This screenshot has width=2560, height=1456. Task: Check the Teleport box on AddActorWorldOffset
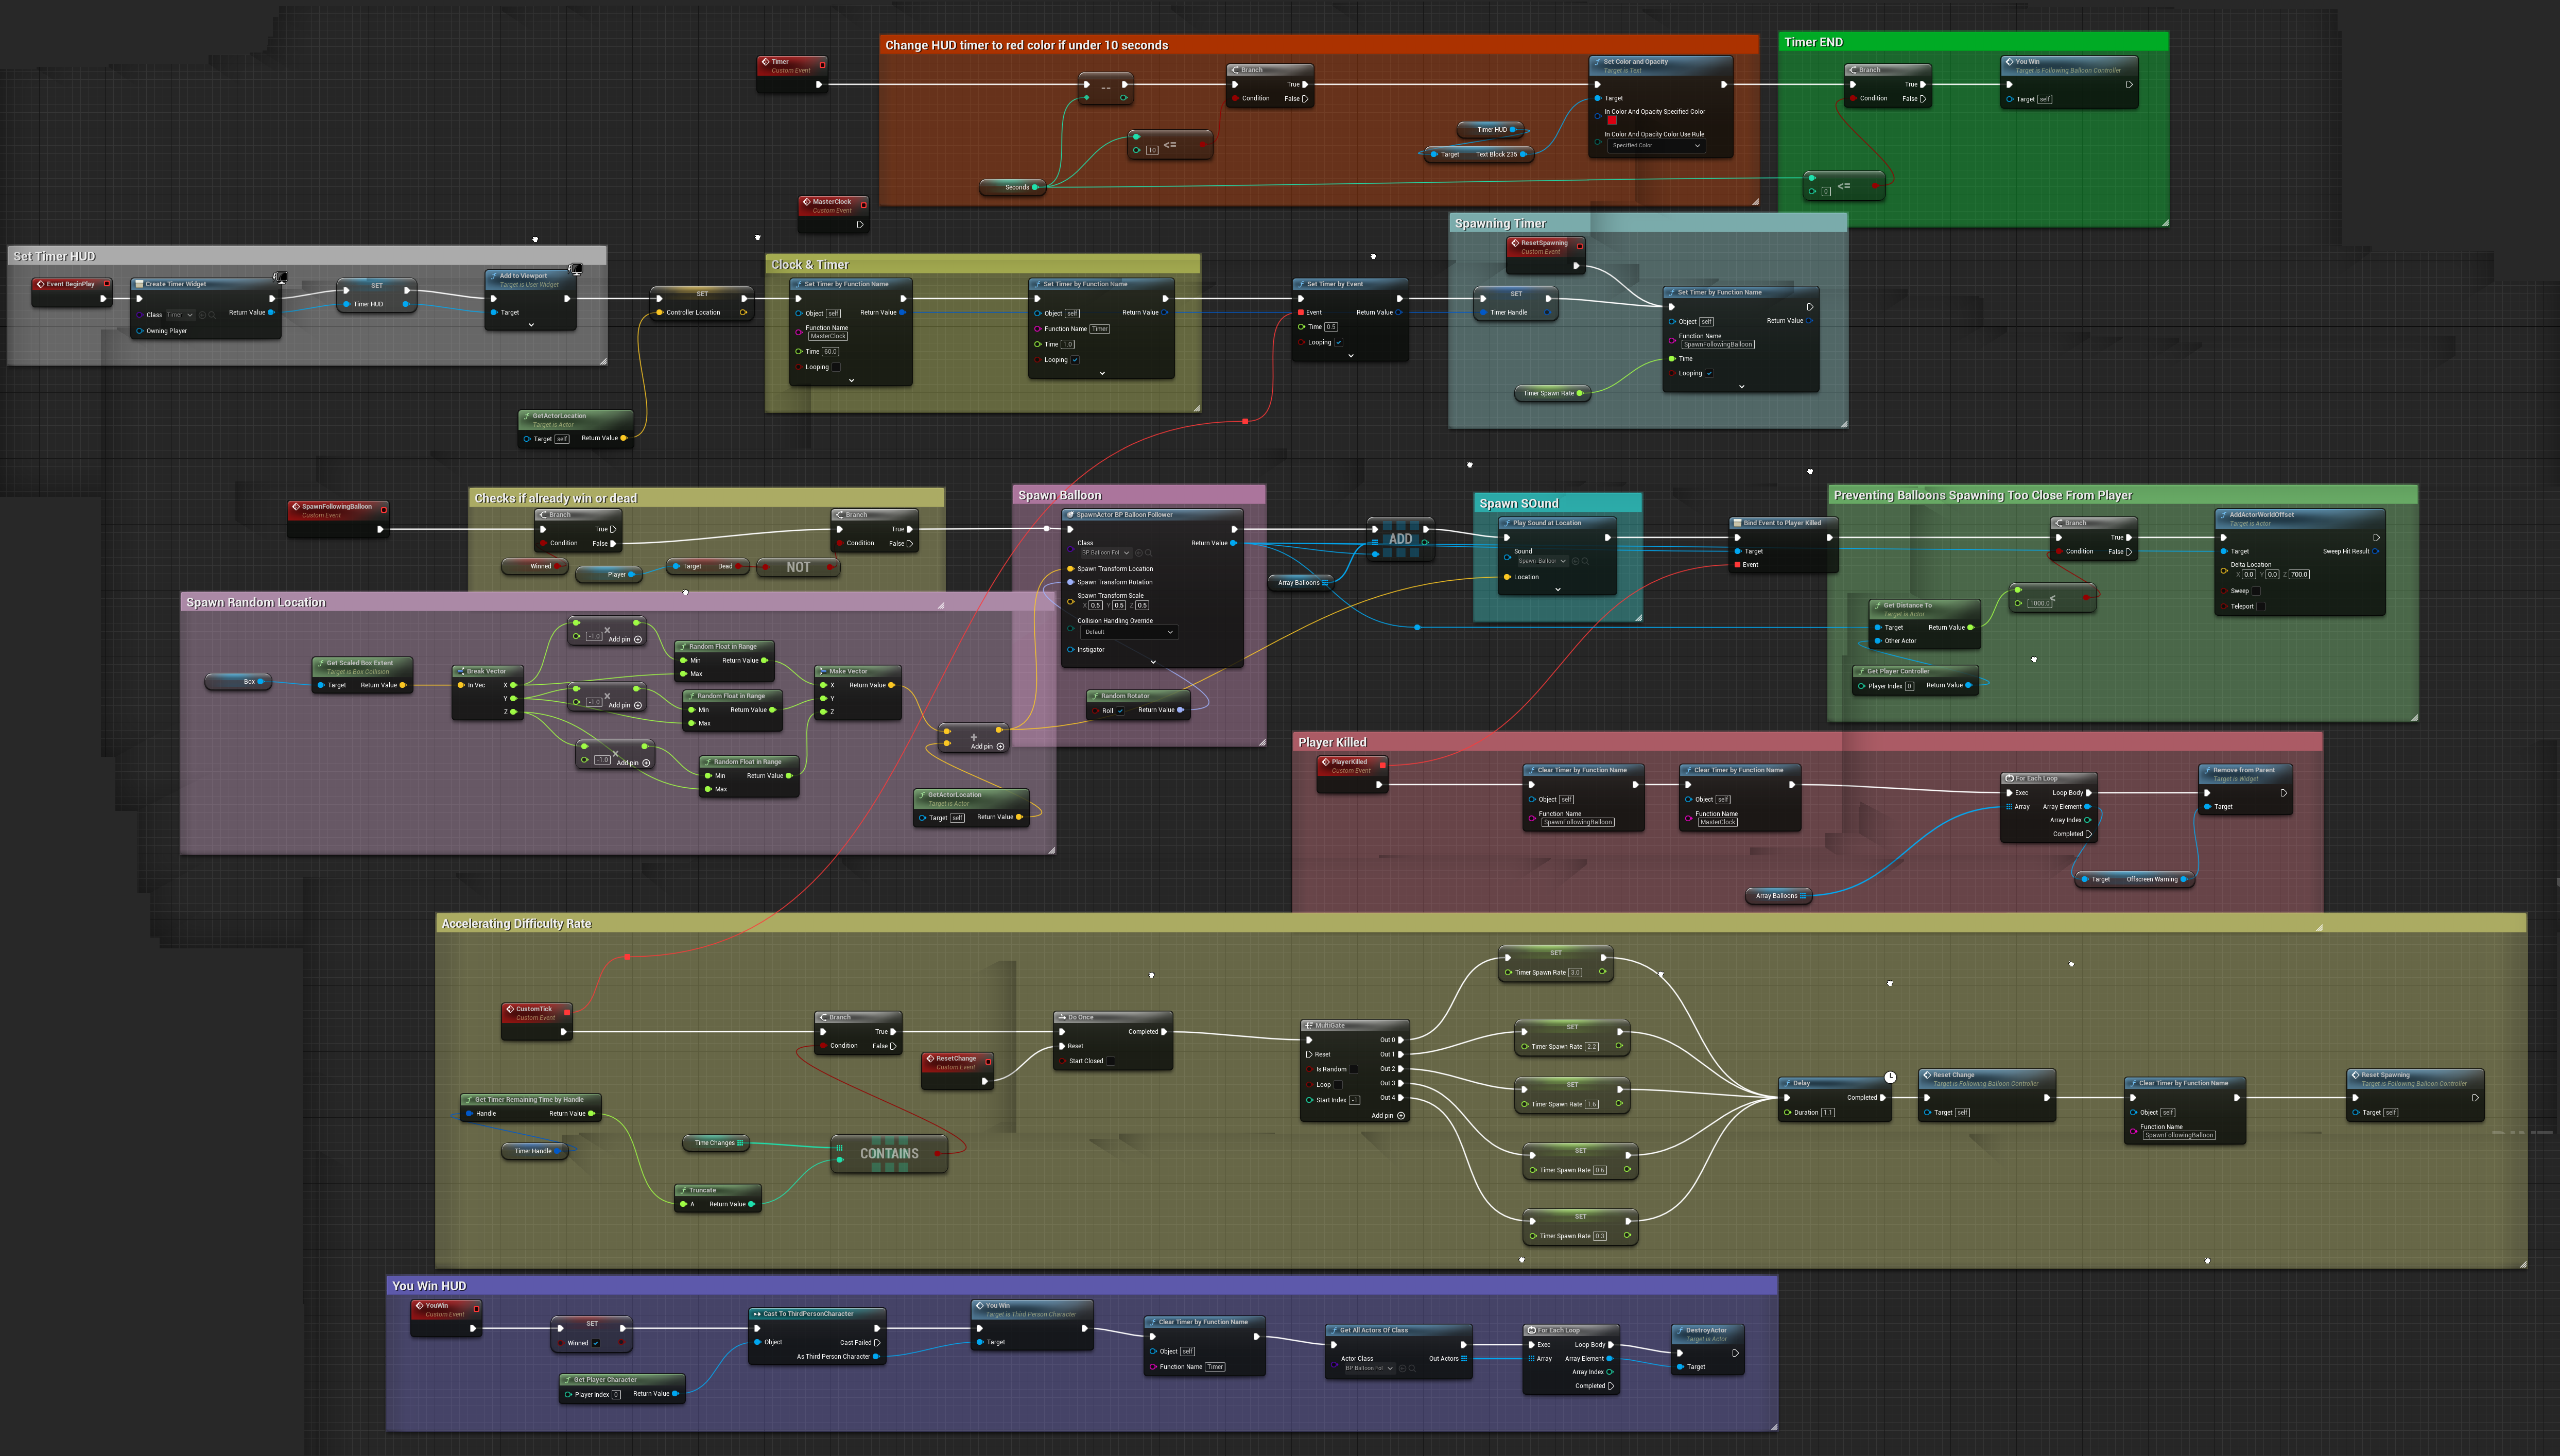tap(2261, 606)
